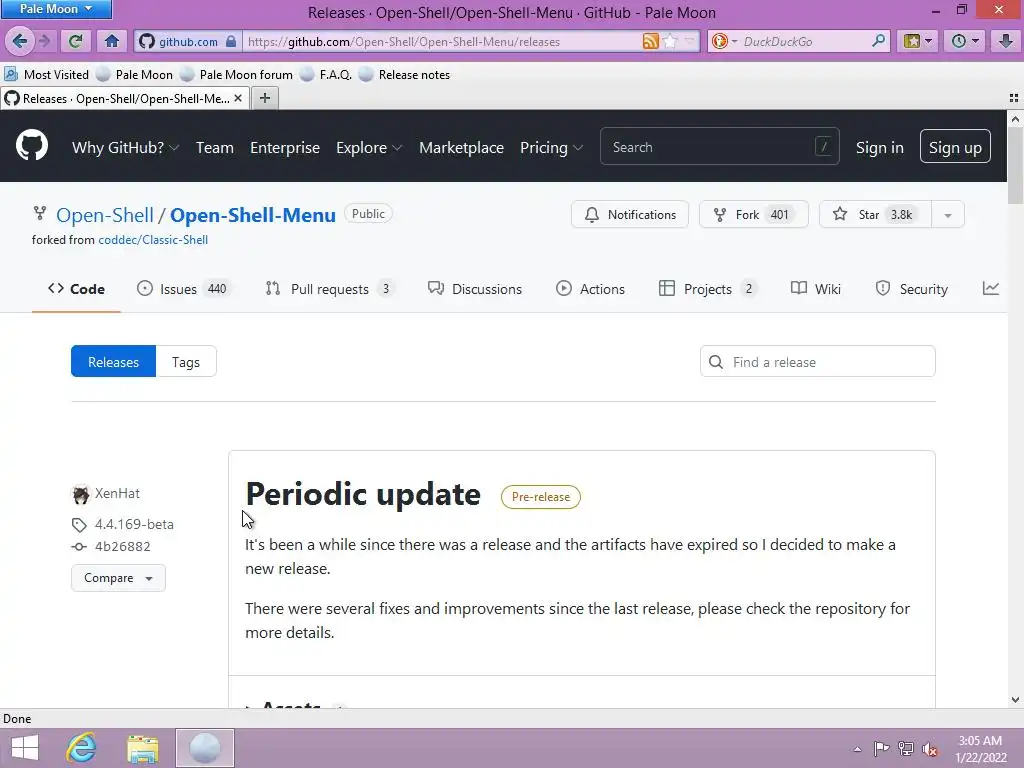Image resolution: width=1024 pixels, height=768 pixels.
Task: Open File Explorer from the taskbar
Action: (143, 748)
